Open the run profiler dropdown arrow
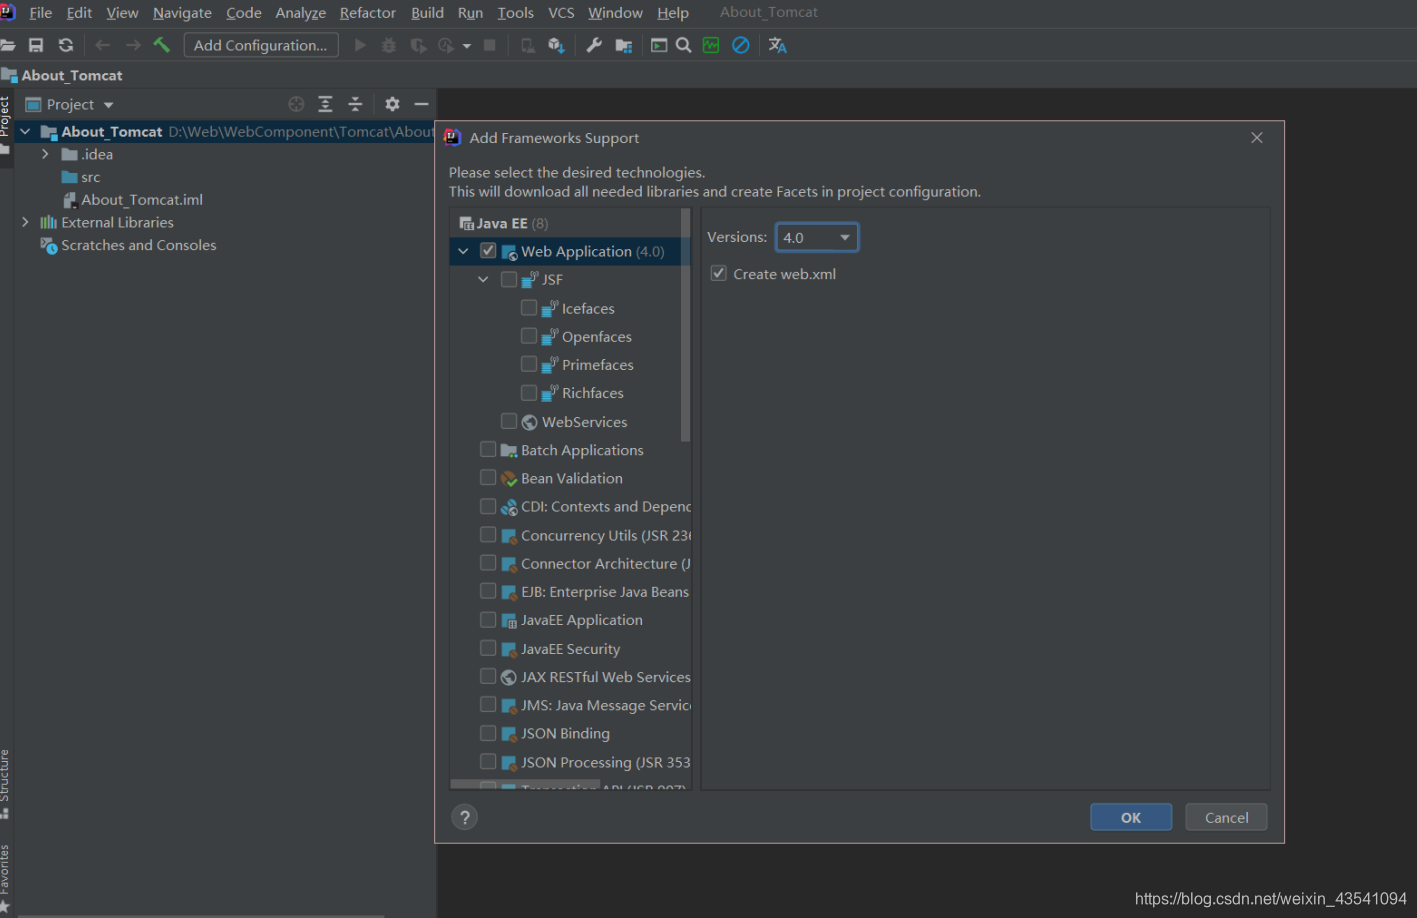The image size is (1417, 918). (466, 46)
